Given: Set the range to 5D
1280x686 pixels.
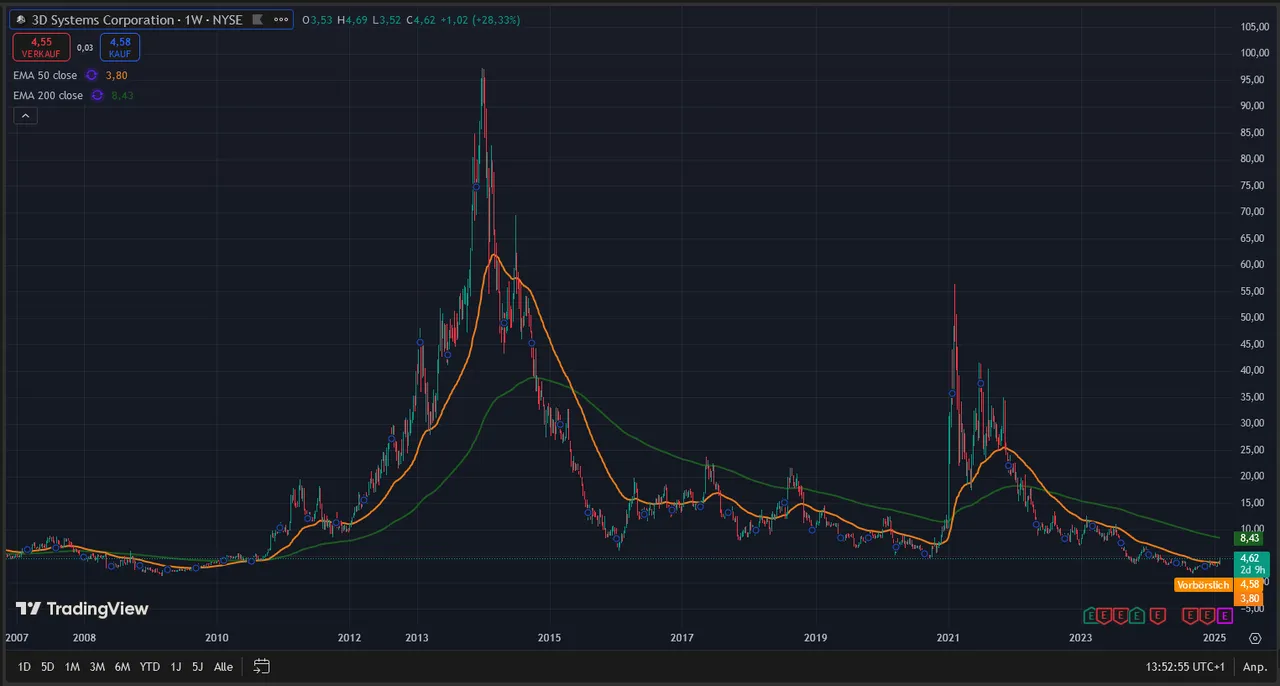Looking at the screenshot, I should 48,666.
